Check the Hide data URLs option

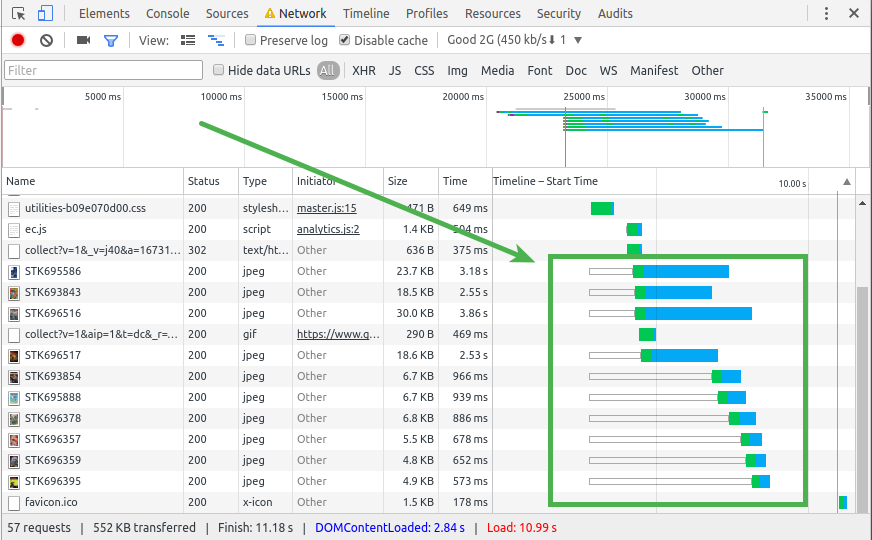[x=219, y=70]
